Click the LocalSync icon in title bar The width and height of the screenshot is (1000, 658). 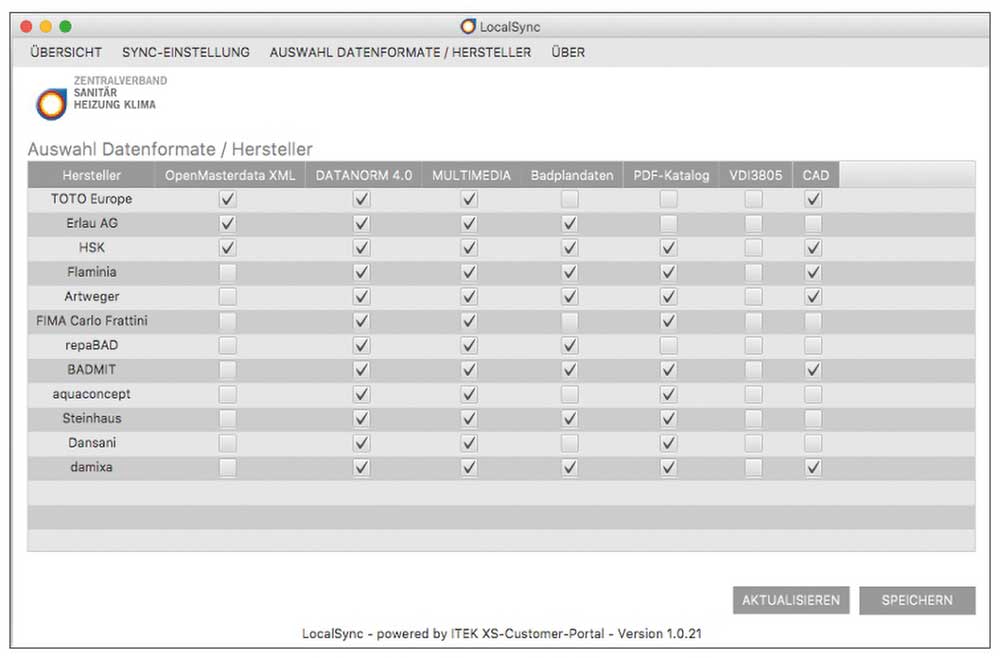point(467,26)
